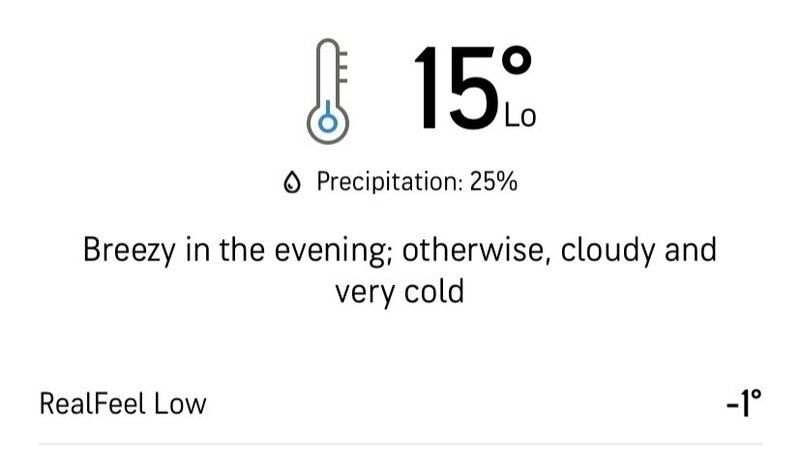Click the "very cold" forecast line
Viewport: 800px width, 450px height.
coord(400,293)
